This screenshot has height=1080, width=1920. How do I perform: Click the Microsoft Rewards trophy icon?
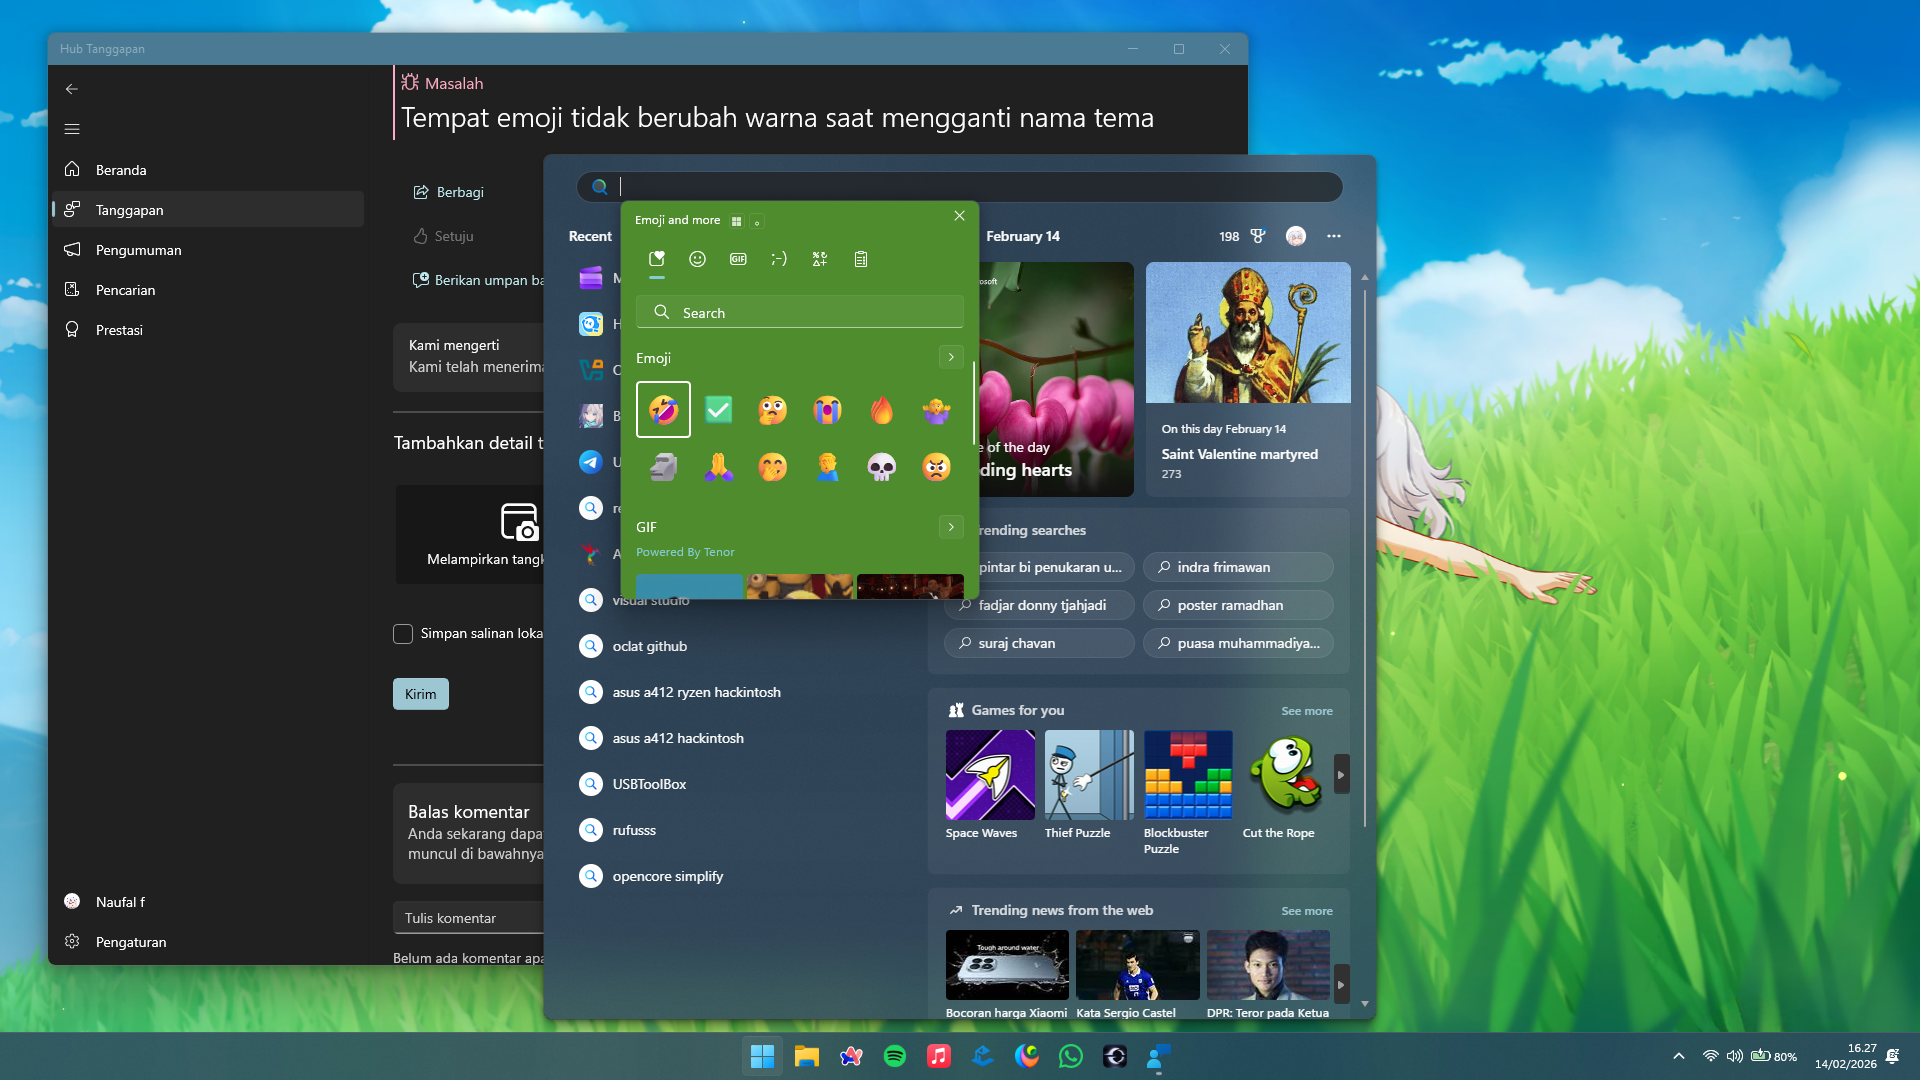(x=1257, y=236)
